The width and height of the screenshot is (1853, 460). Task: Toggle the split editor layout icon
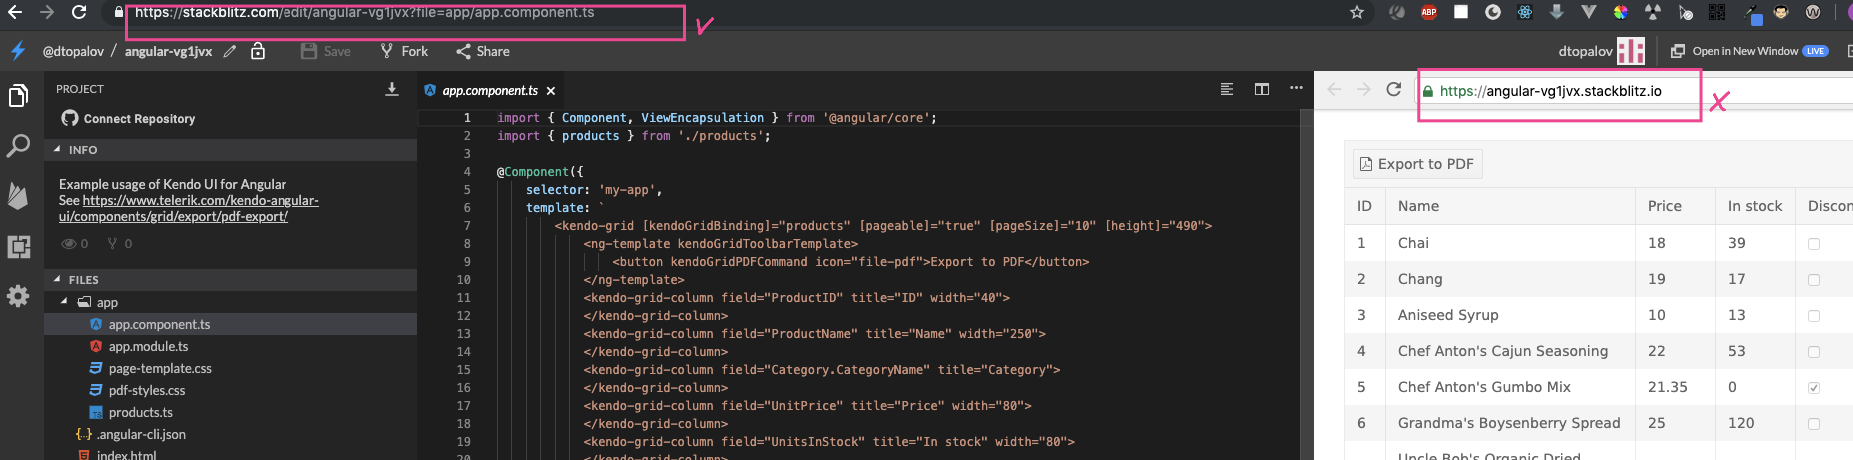pos(1262,89)
